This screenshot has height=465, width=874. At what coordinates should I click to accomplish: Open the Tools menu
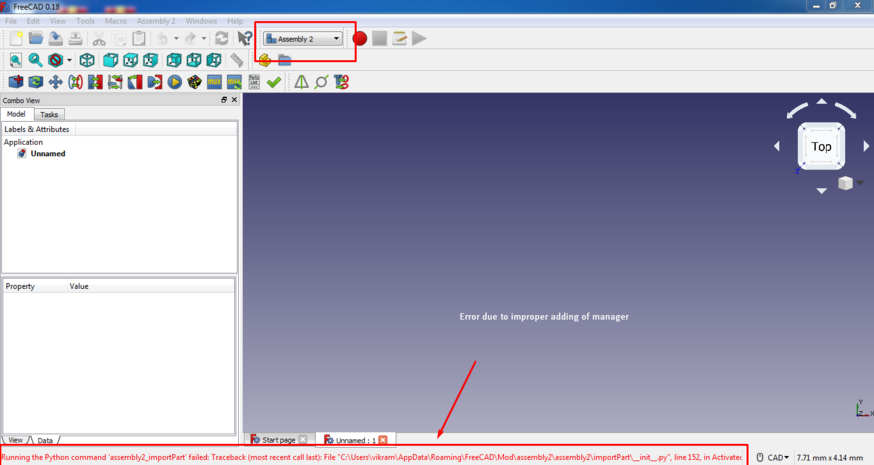click(85, 21)
